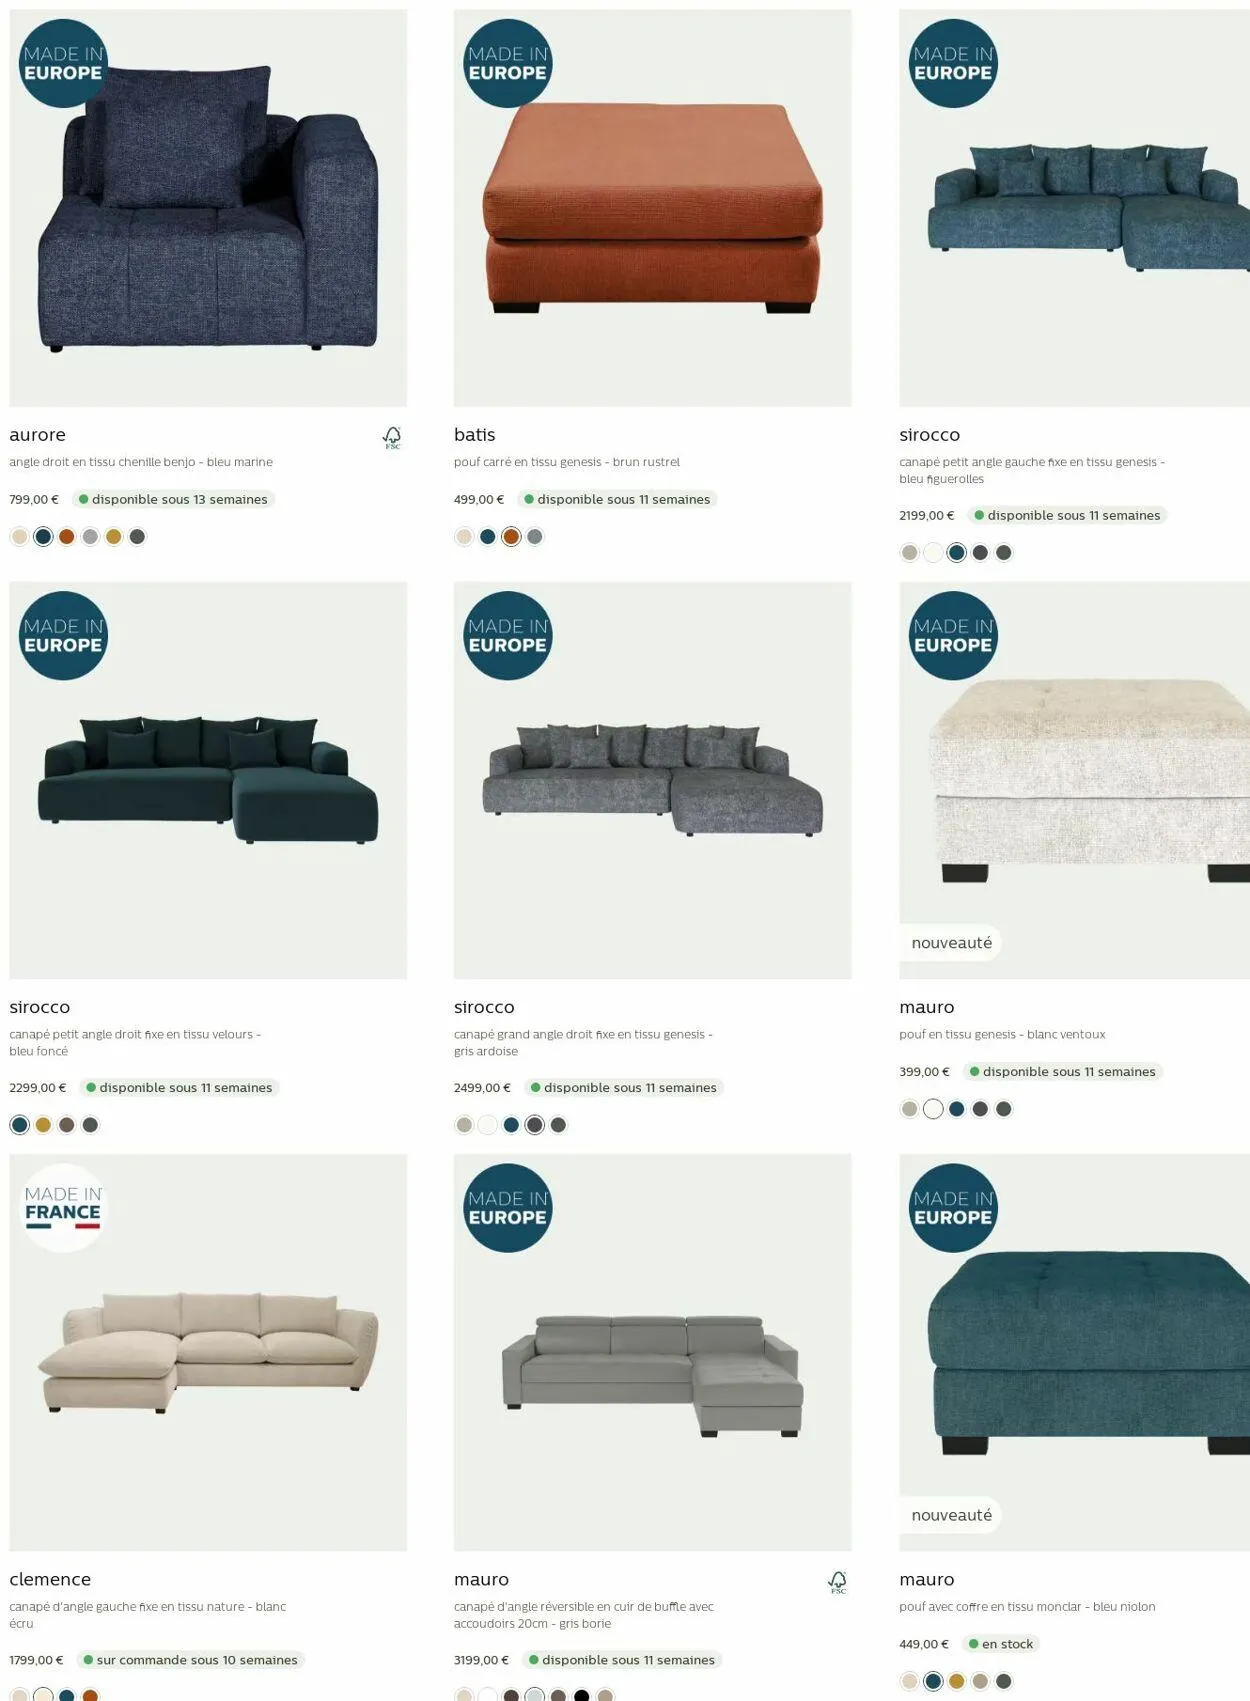This screenshot has width=1250, height=1701.
Task: Open the batis pouf carré description link
Action: (567, 462)
